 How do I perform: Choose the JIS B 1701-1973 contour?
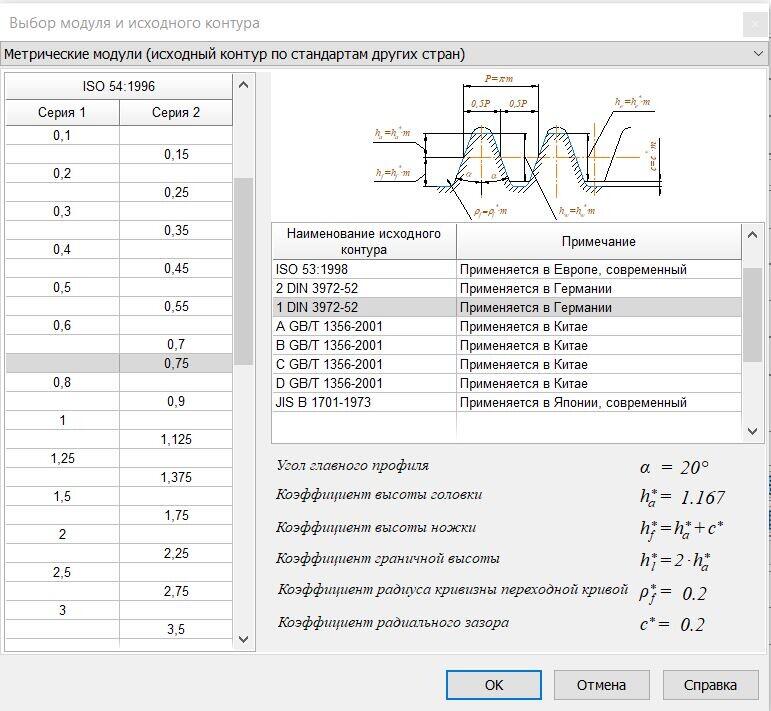[506, 403]
